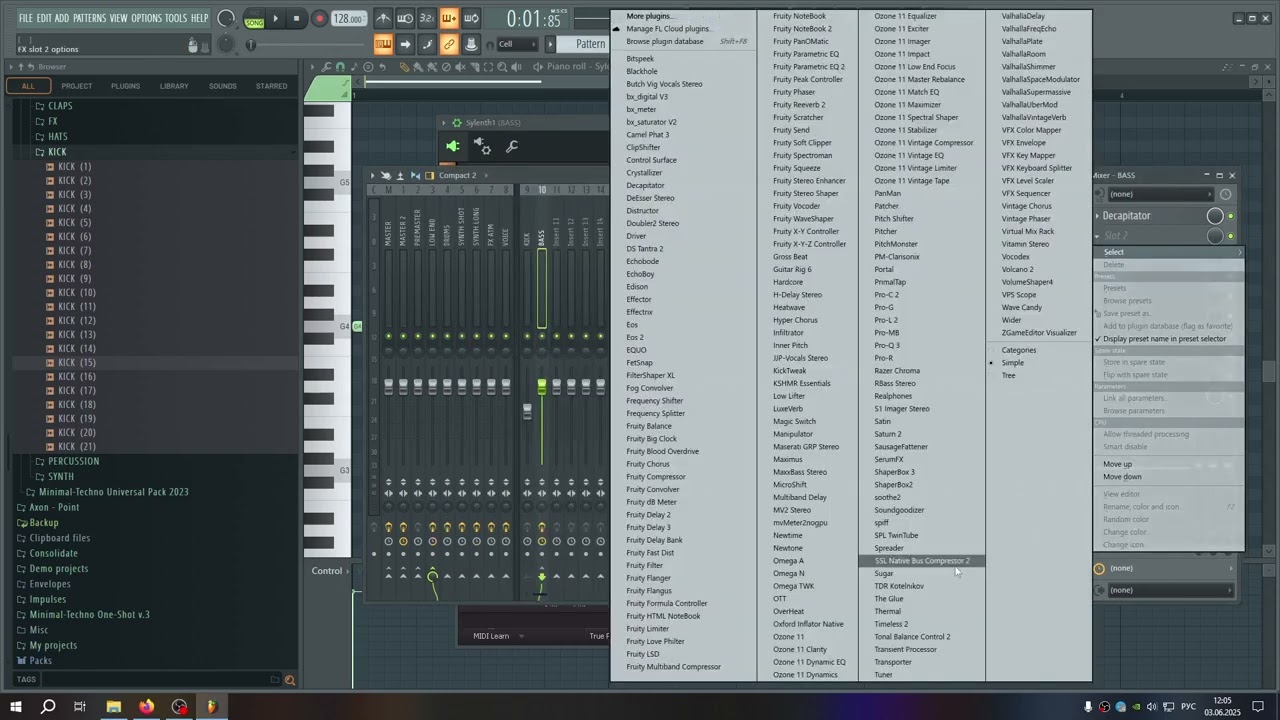
Task: Open FL Studio taskbar icon
Action: (212, 706)
